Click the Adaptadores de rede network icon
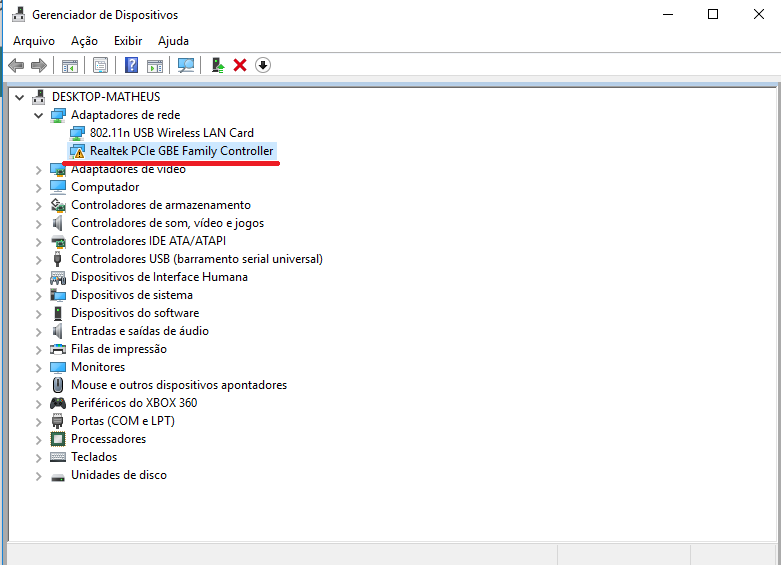This screenshot has width=781, height=565. tap(58, 115)
